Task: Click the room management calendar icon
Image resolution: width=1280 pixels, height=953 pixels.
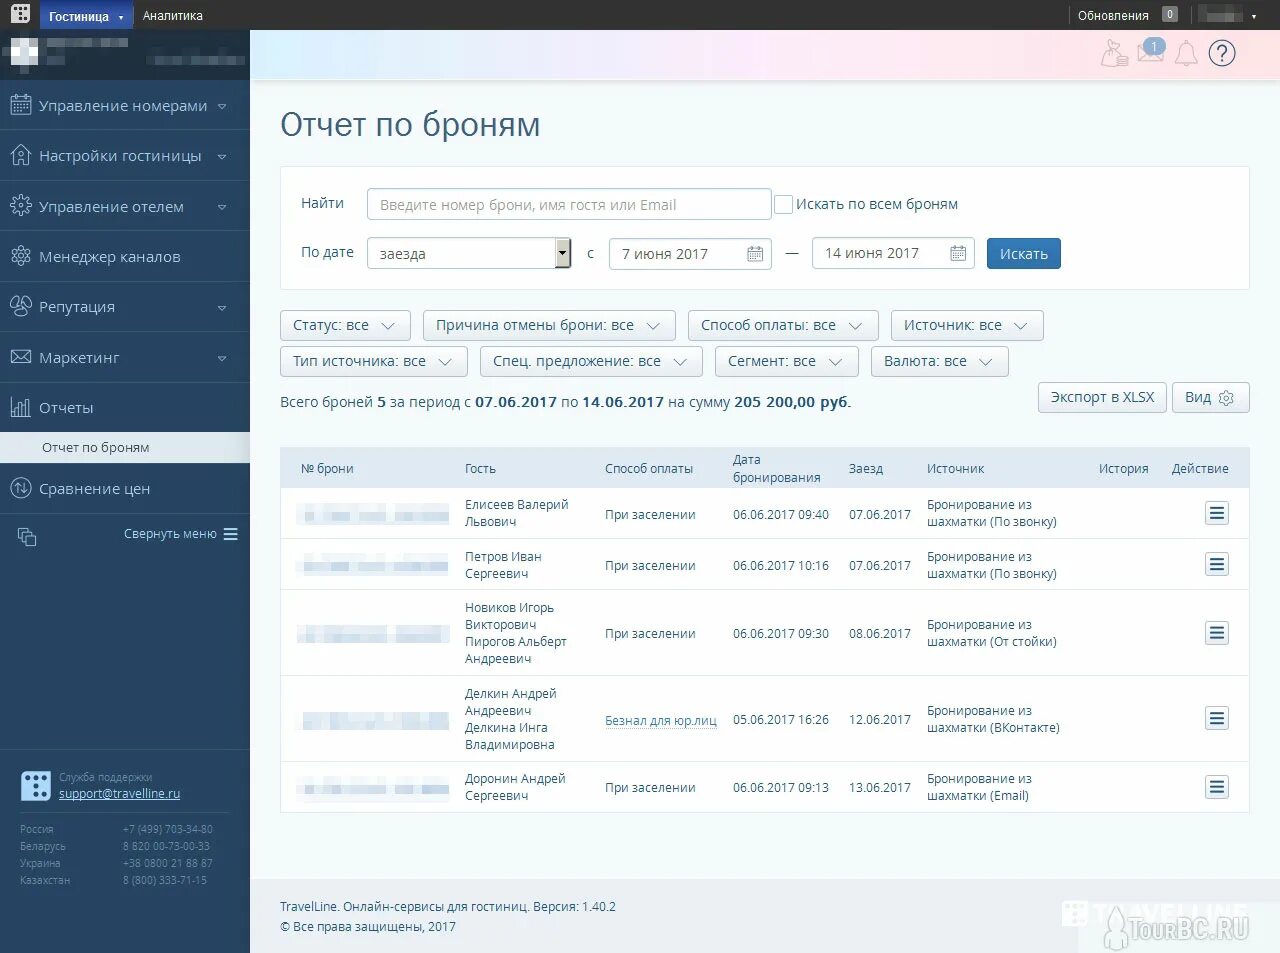Action: coord(20,105)
